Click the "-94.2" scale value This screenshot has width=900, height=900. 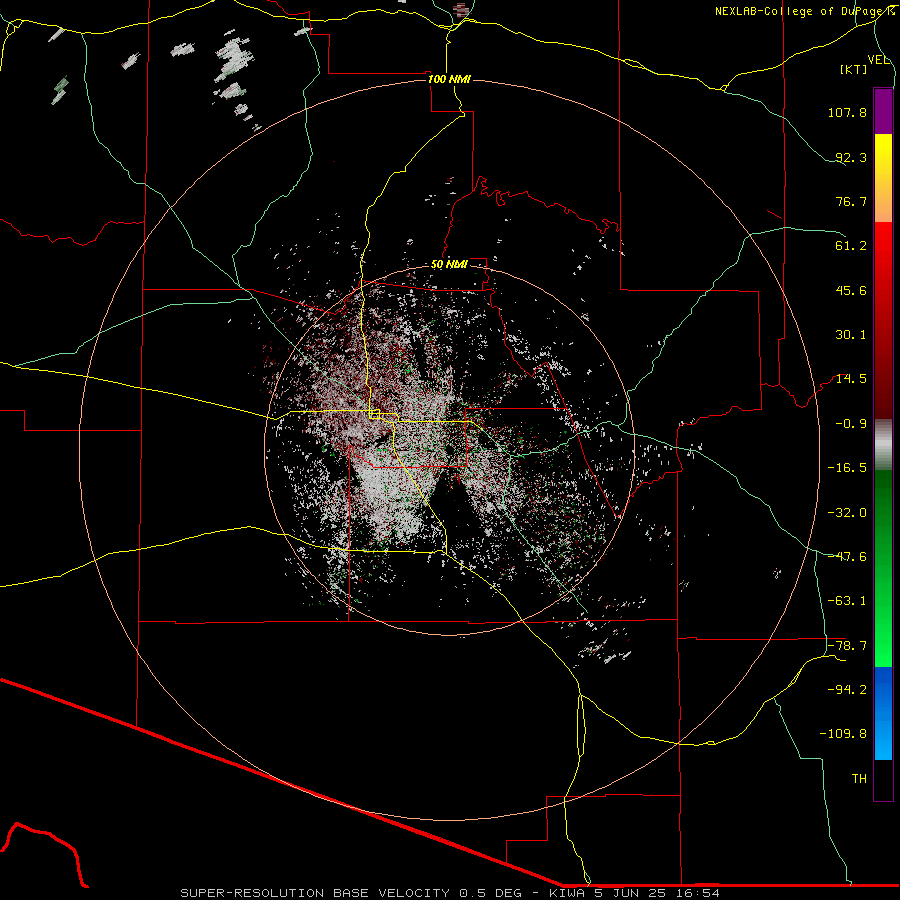pyautogui.click(x=847, y=689)
